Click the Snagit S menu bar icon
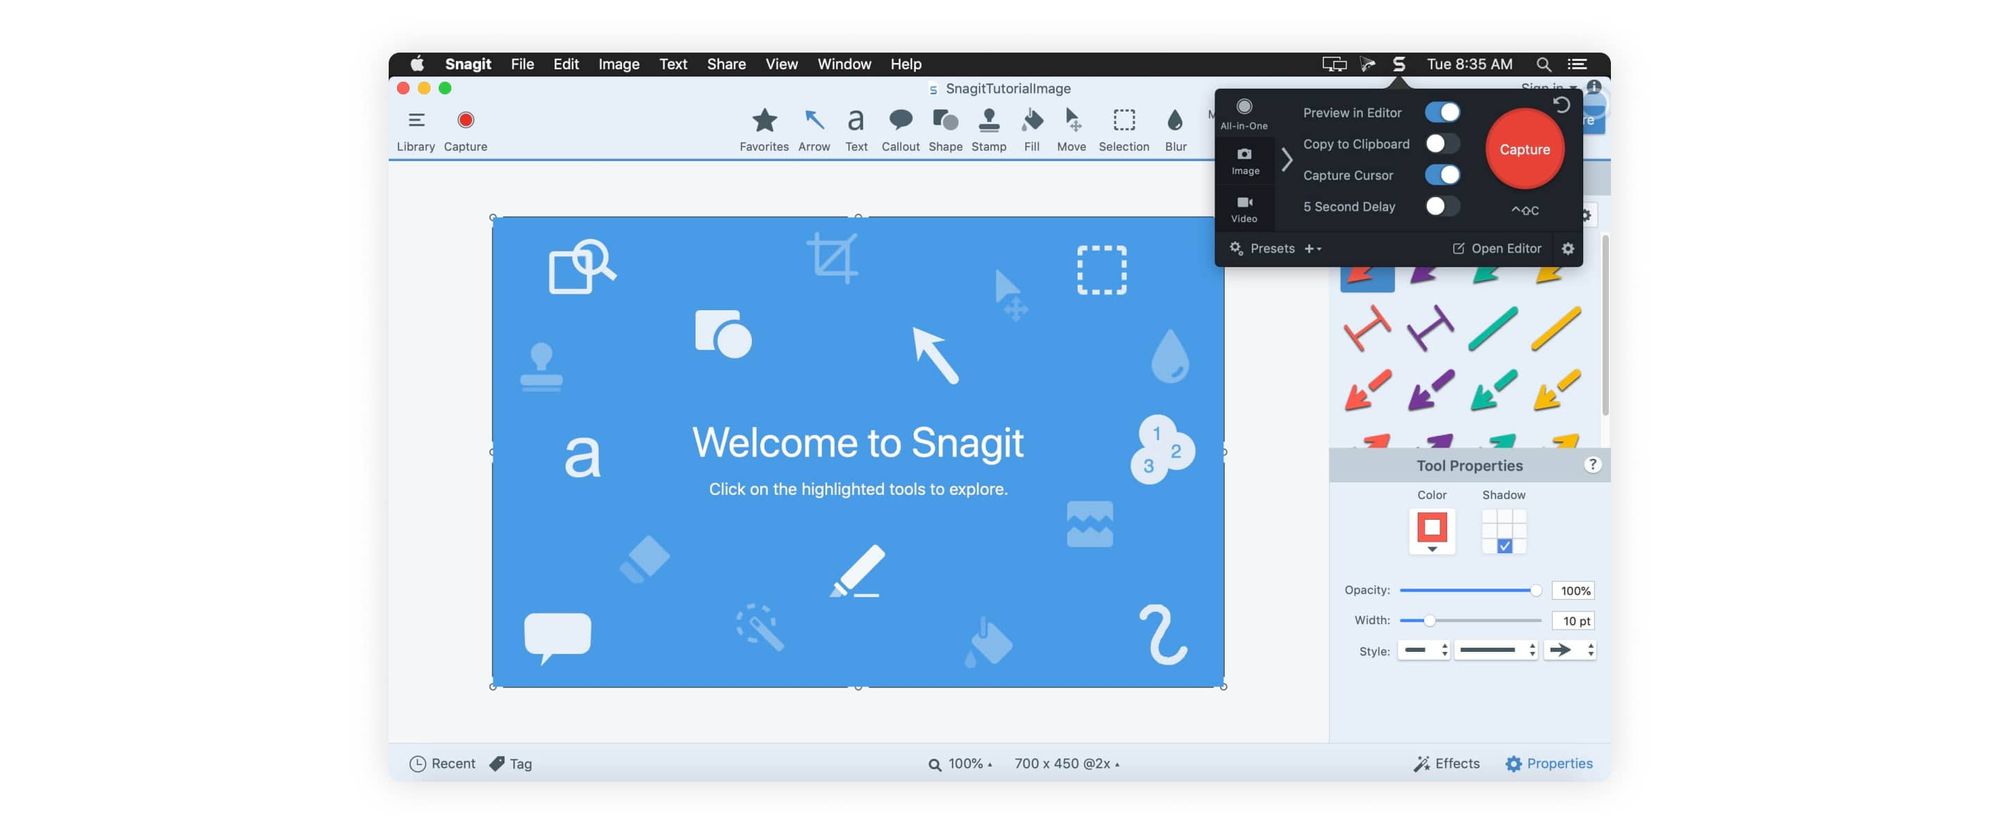 1399,64
